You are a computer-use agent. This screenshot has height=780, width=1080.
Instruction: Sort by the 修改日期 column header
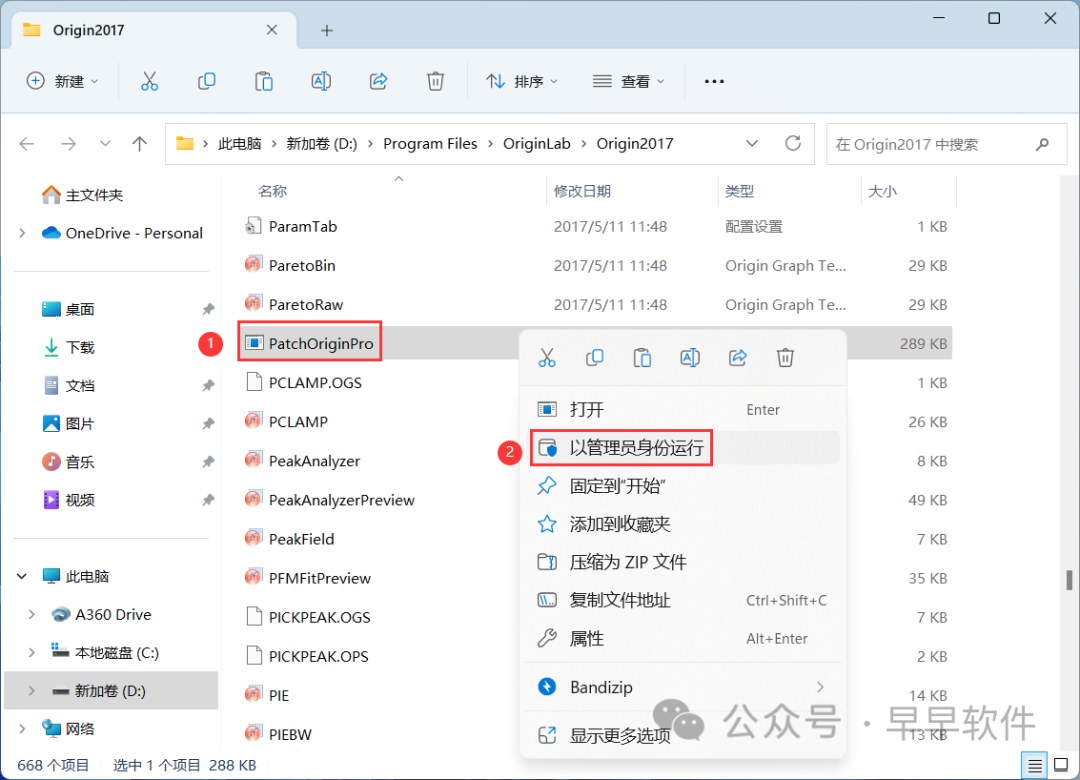click(x=582, y=191)
